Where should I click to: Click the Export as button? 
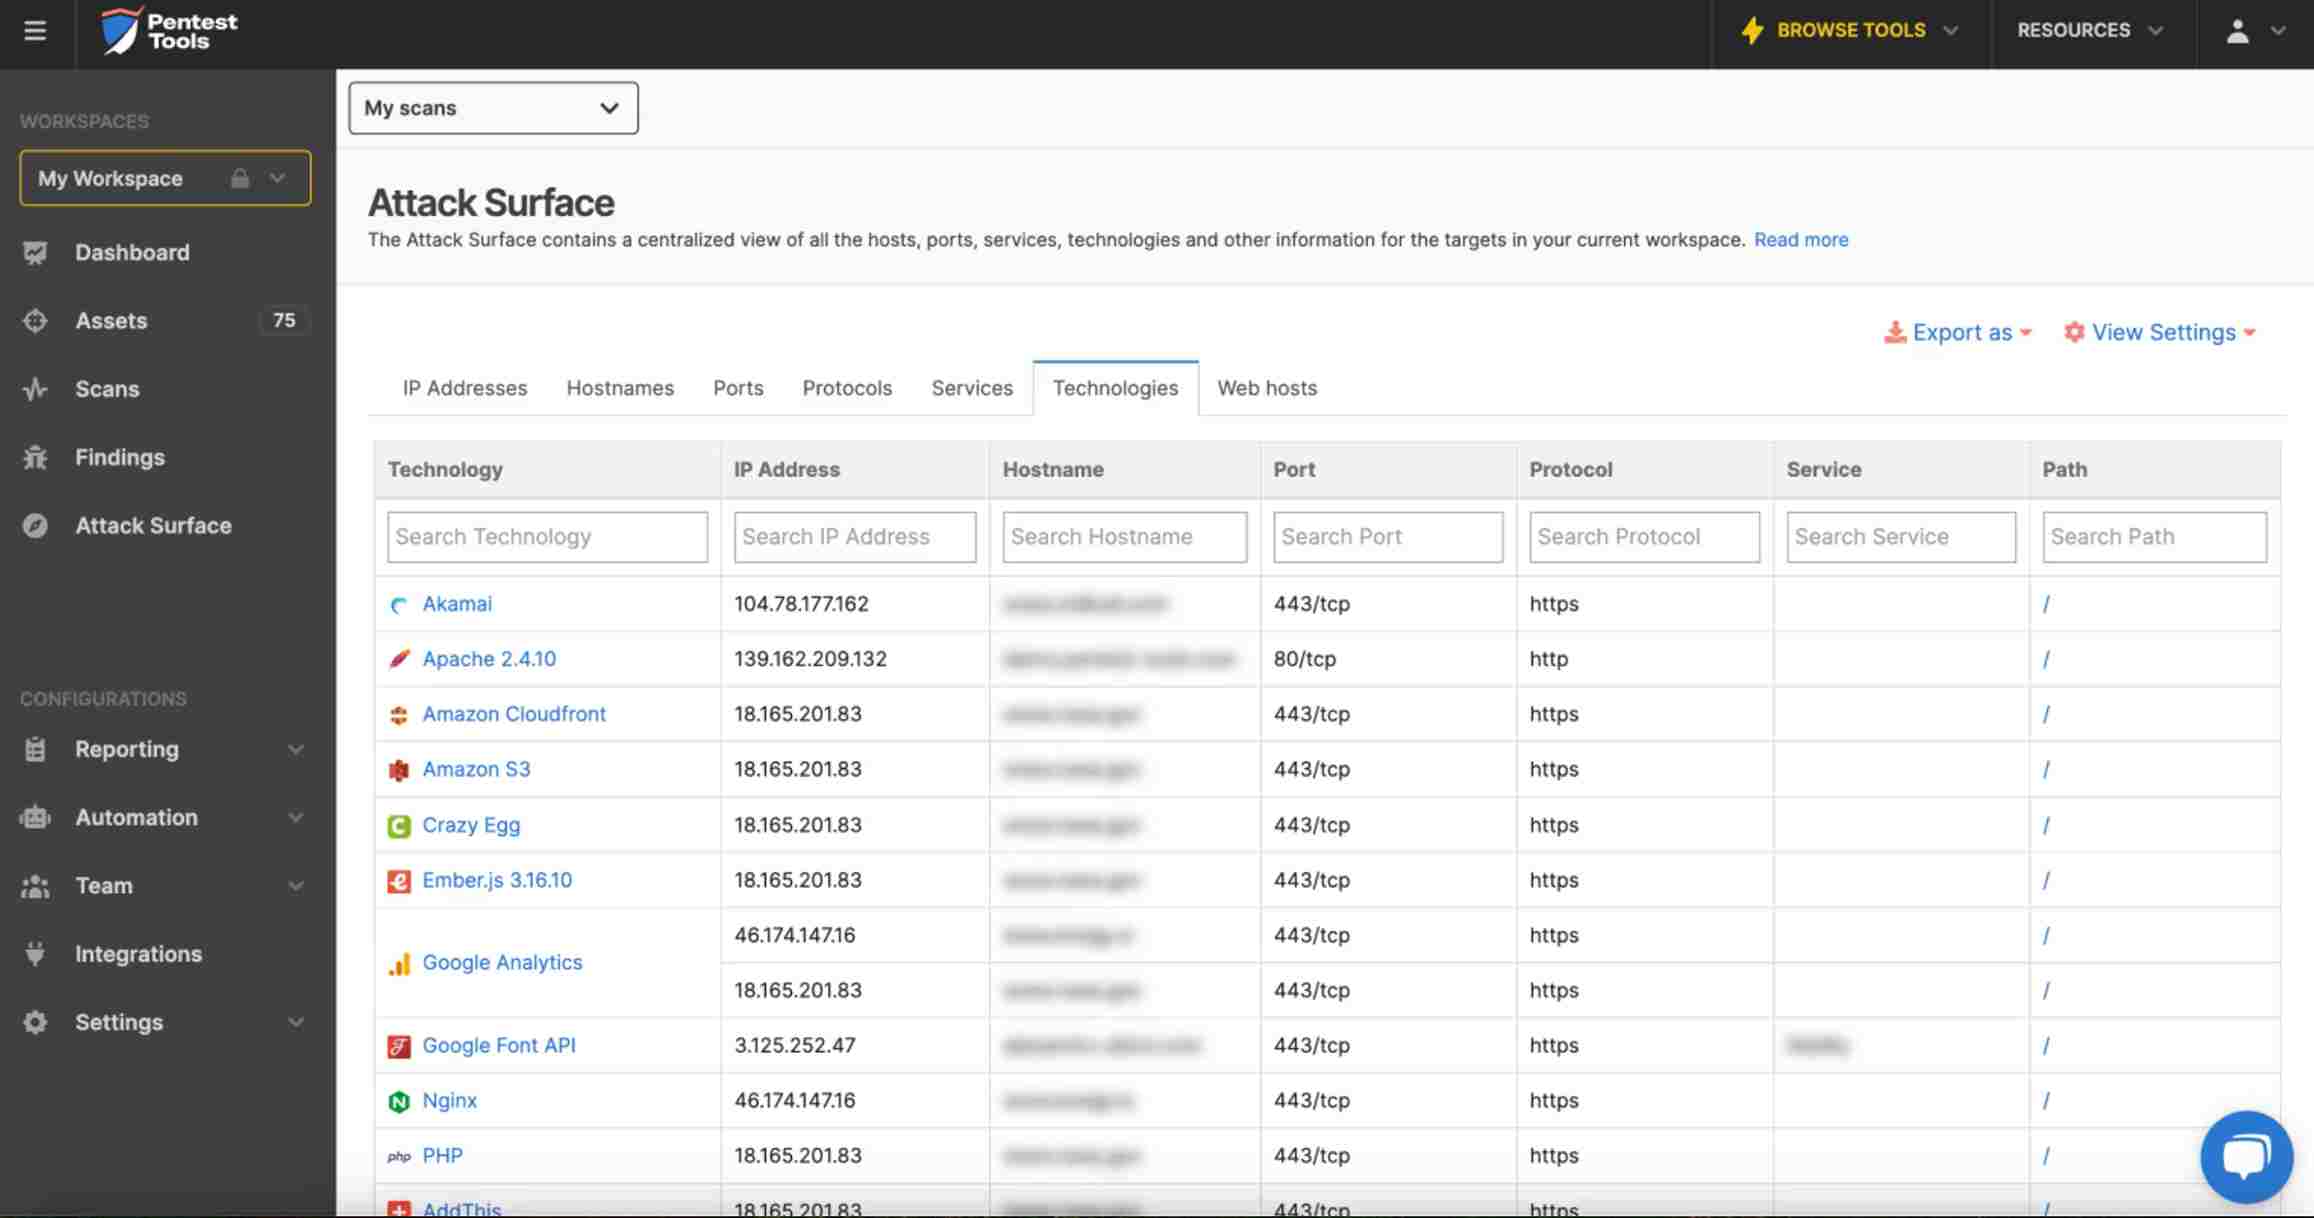point(1960,332)
